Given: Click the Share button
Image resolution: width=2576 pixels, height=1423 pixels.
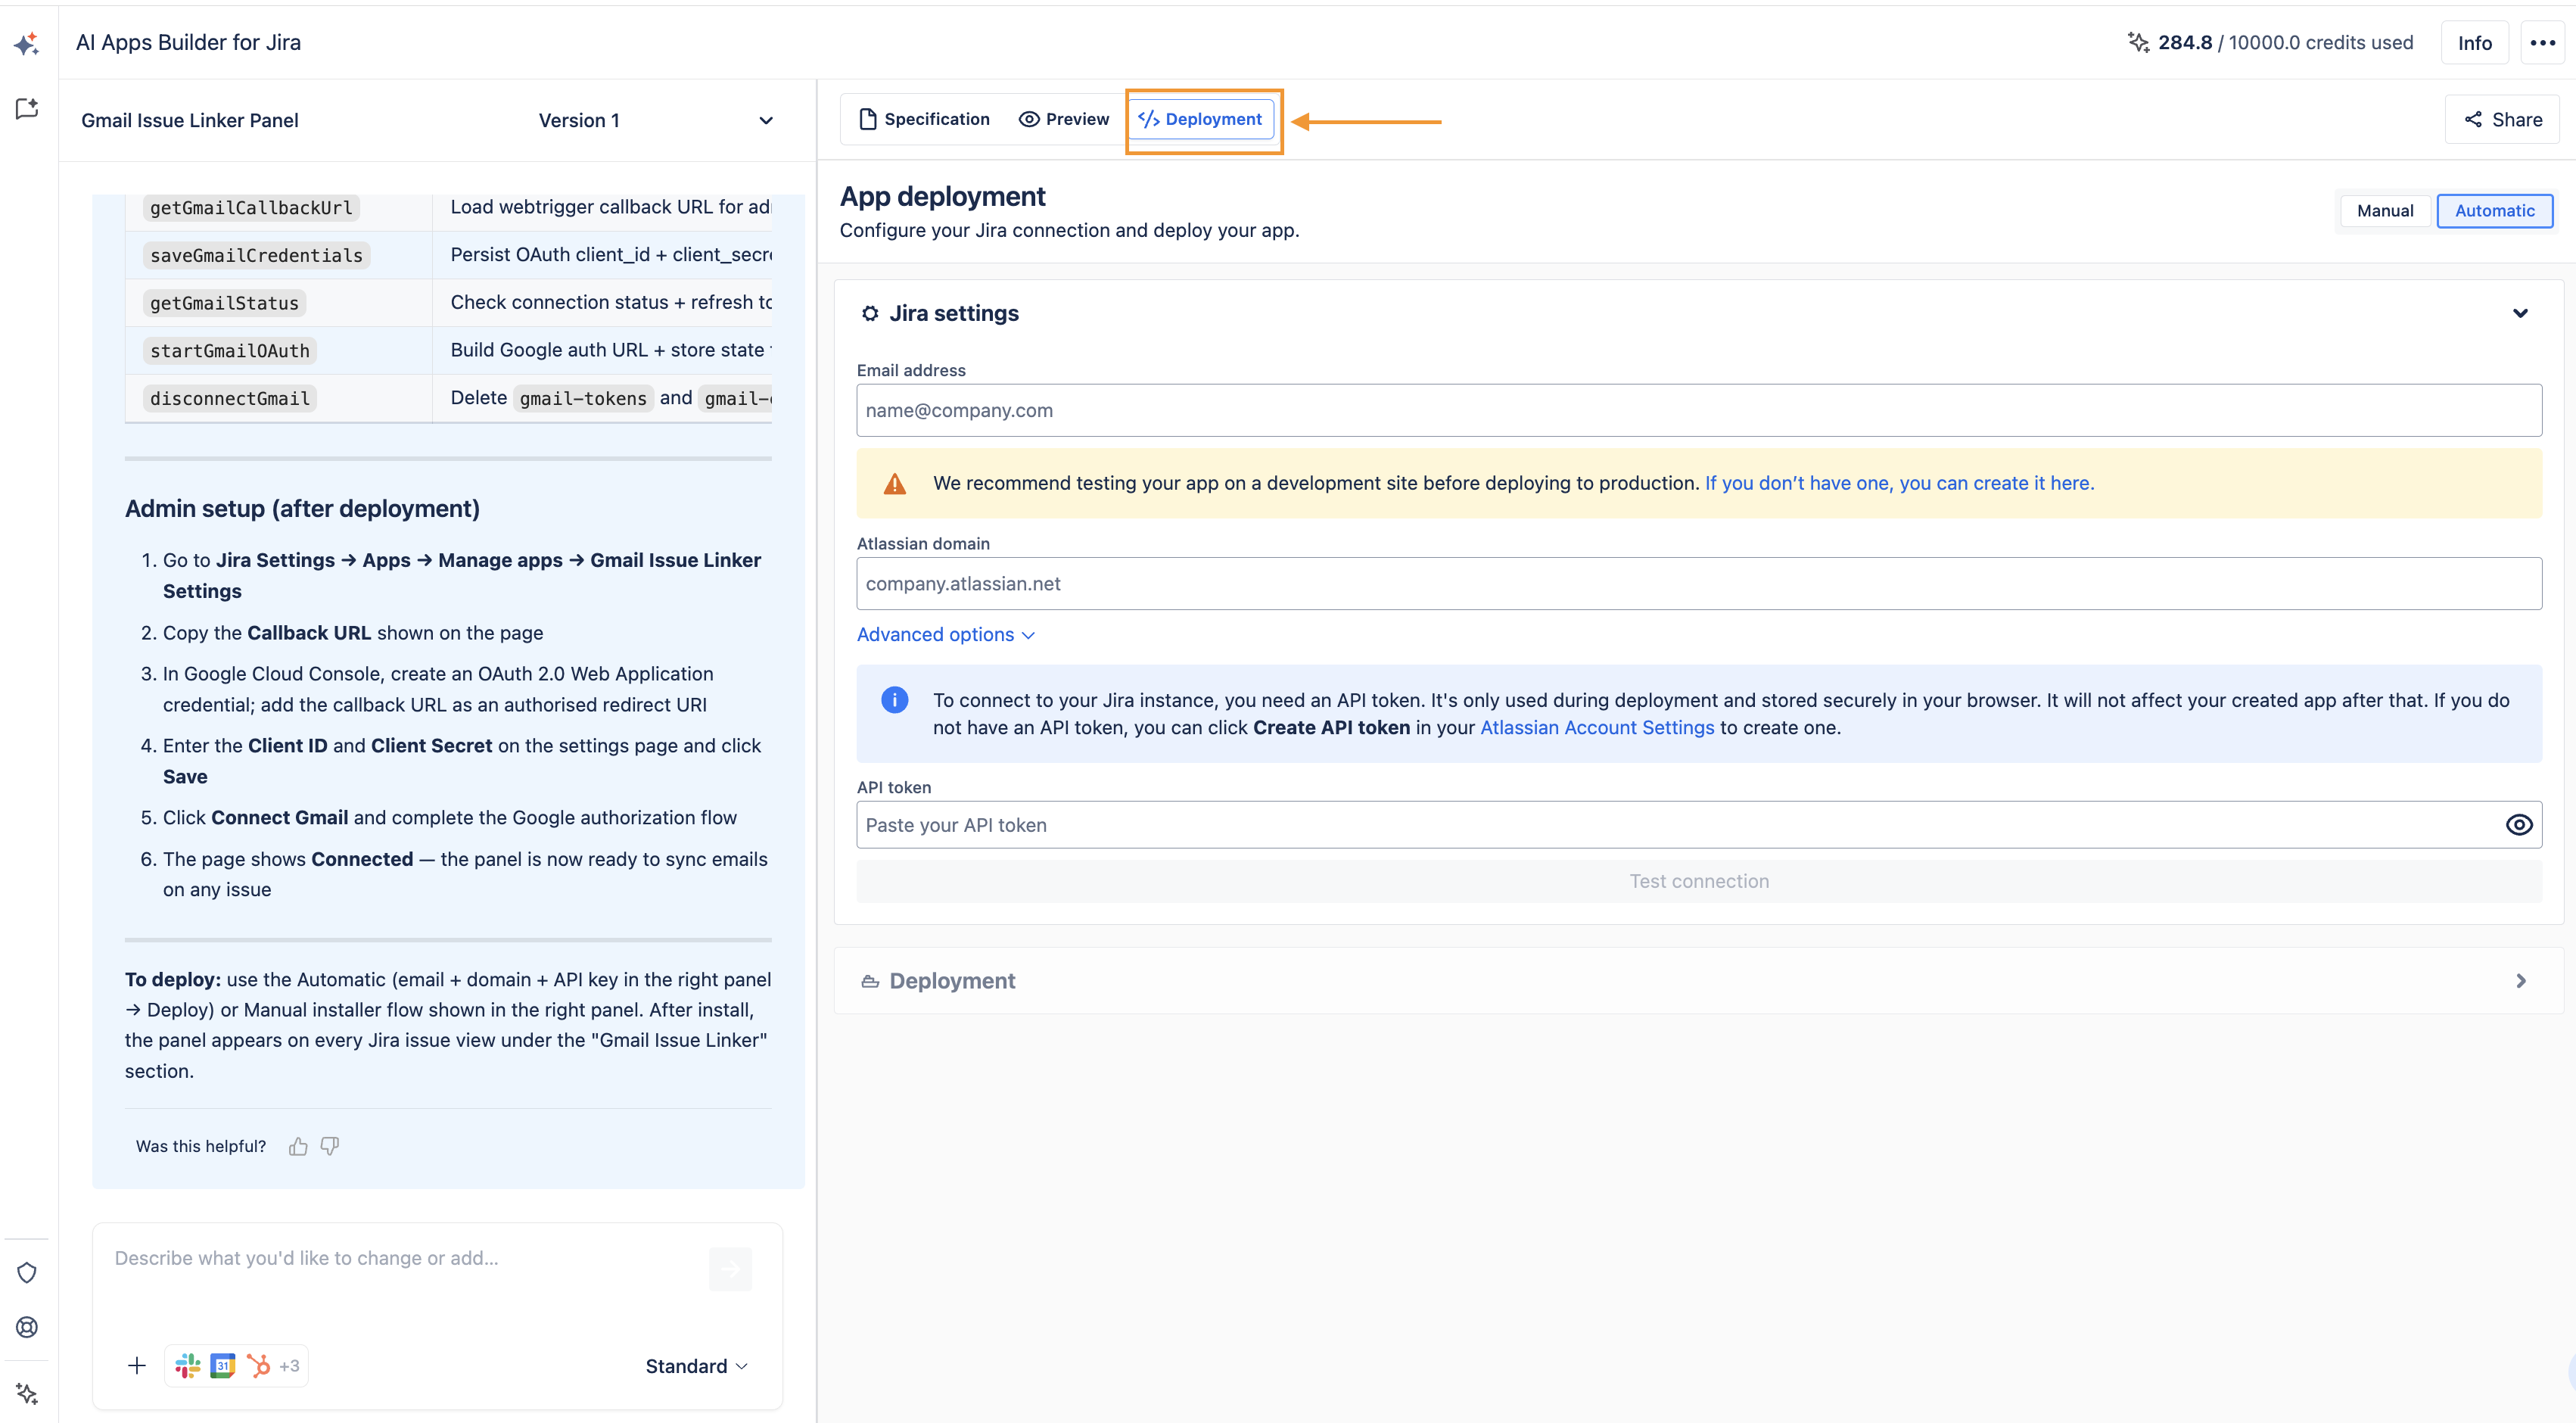Looking at the screenshot, I should click(x=2502, y=119).
